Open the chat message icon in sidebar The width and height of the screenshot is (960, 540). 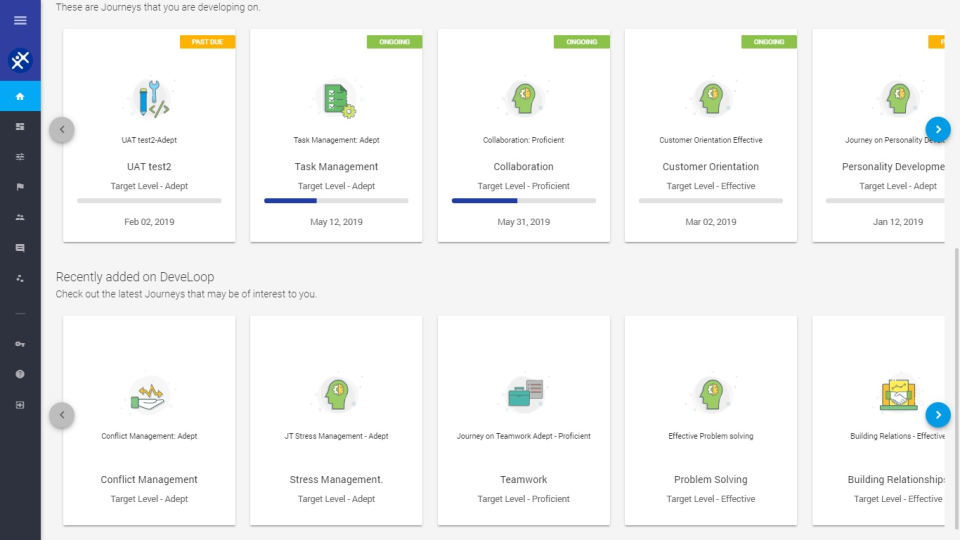coord(20,247)
